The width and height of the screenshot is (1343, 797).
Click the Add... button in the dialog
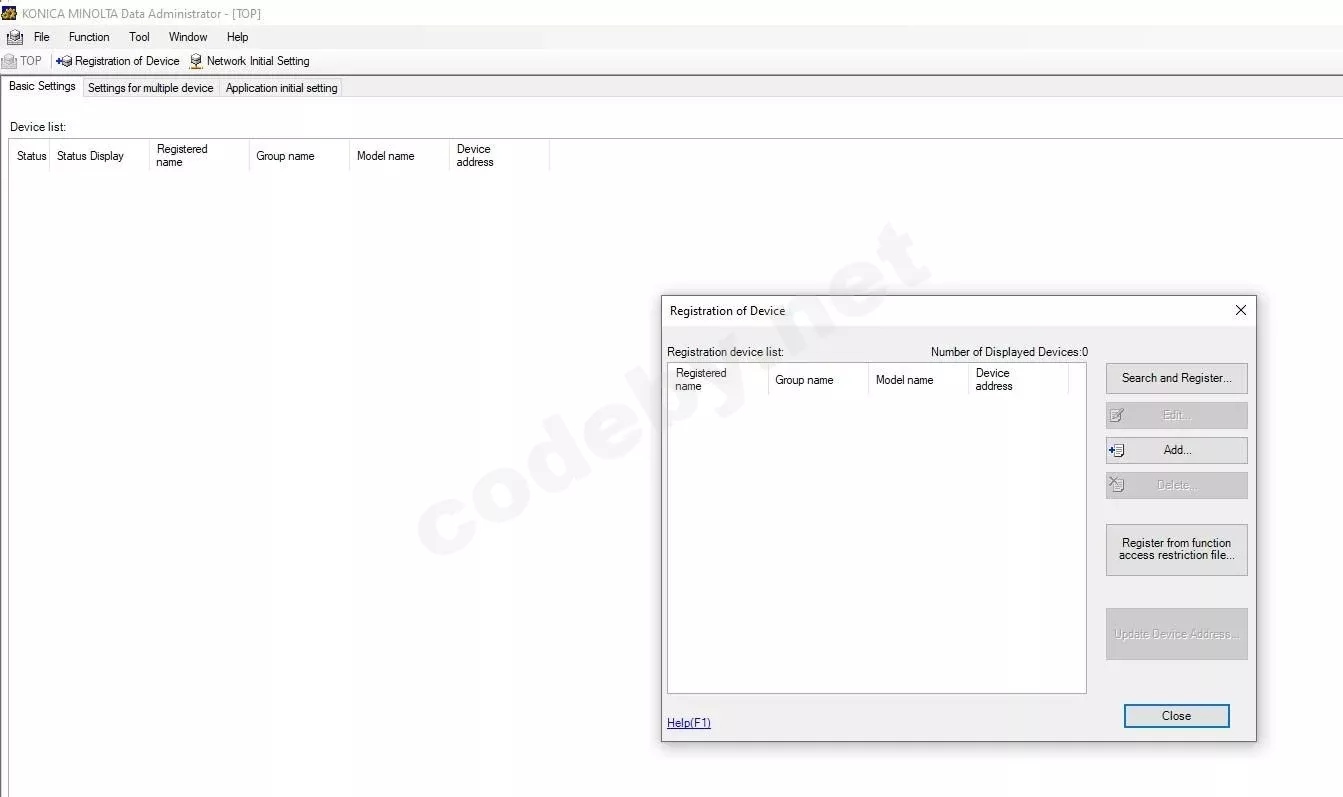pos(1176,450)
